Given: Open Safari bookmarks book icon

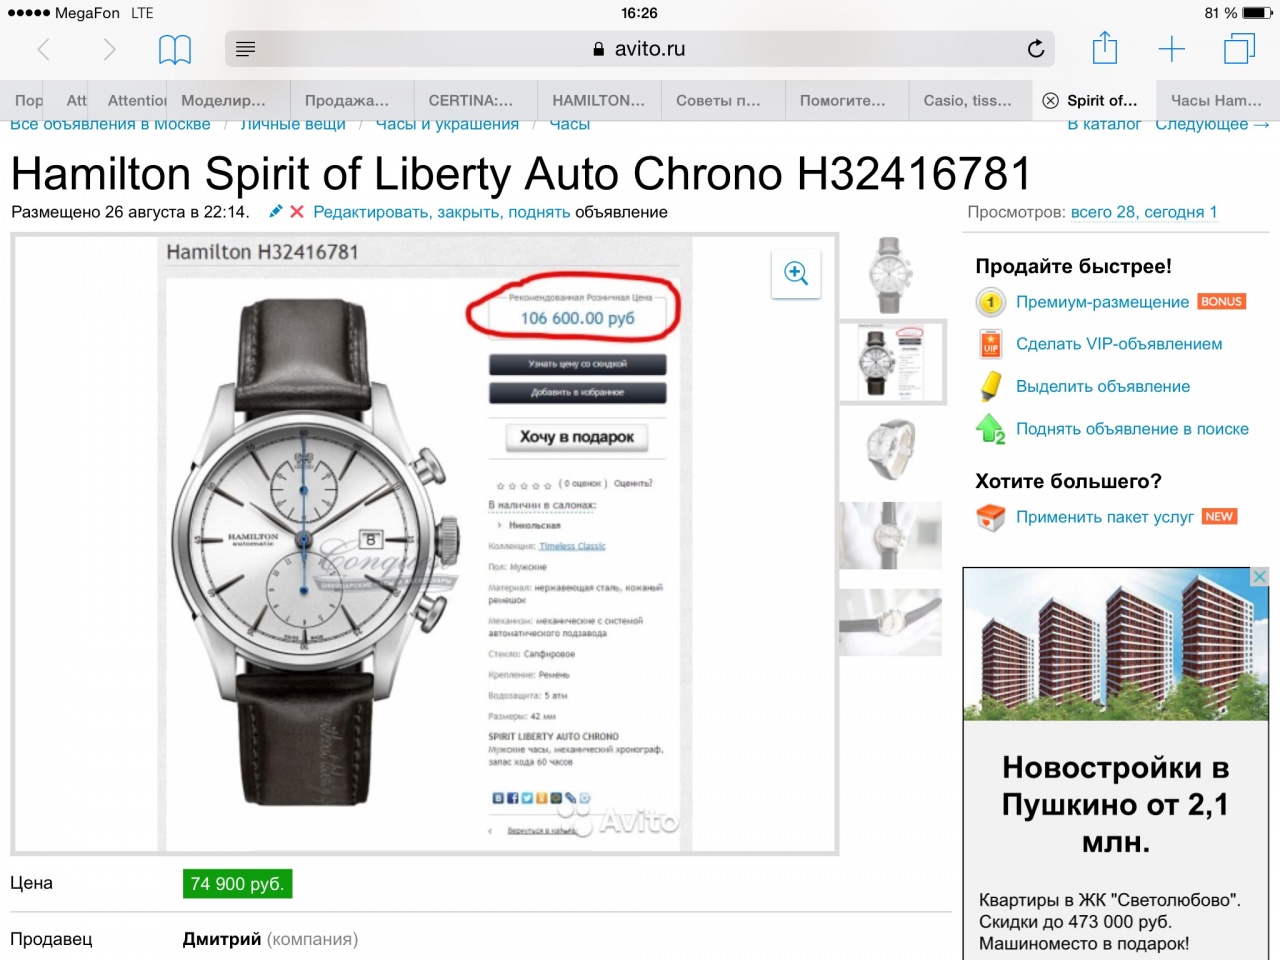Looking at the screenshot, I should tap(175, 49).
